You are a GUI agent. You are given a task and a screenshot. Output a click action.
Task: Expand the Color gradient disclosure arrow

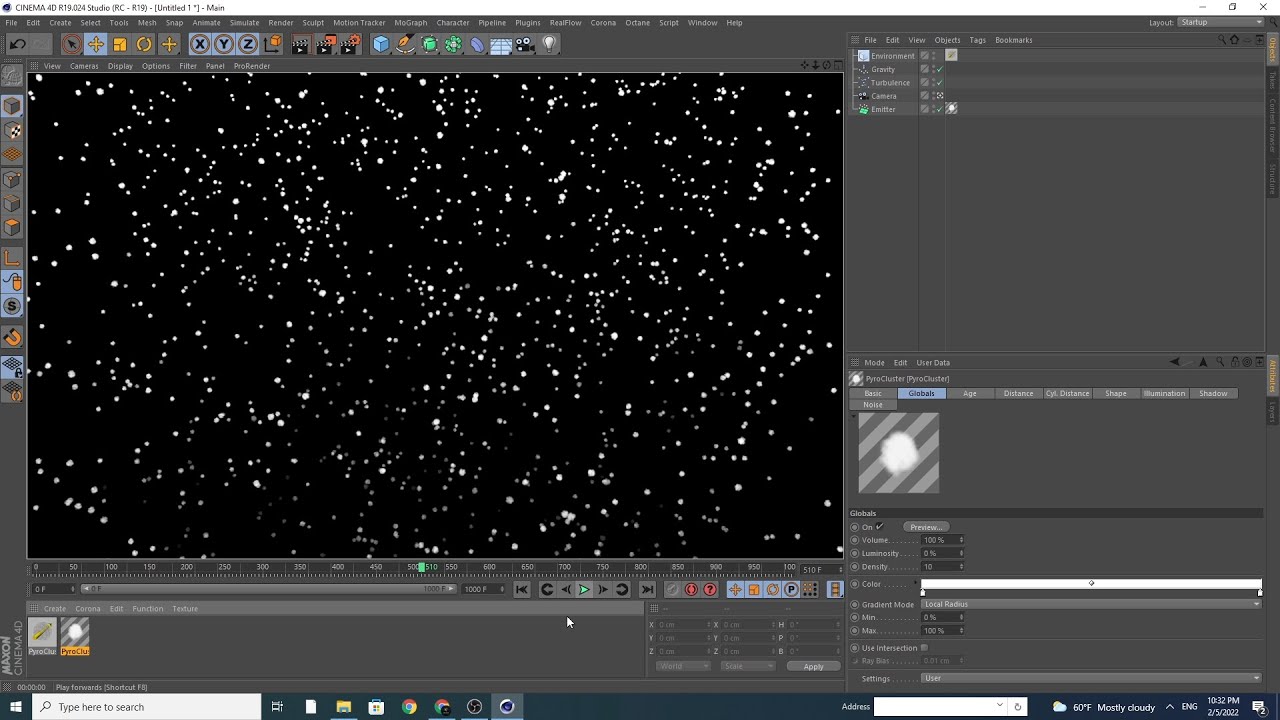[x=916, y=584]
